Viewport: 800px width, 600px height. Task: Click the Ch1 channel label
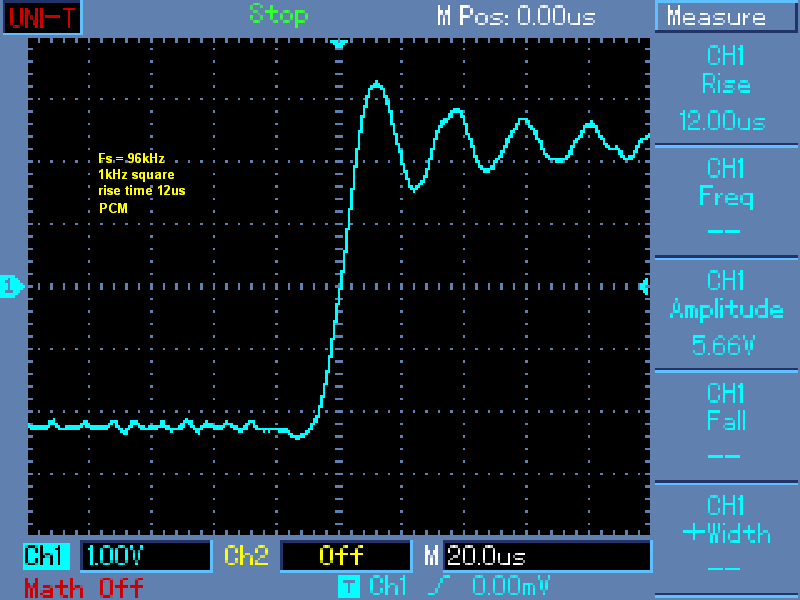coord(46,556)
